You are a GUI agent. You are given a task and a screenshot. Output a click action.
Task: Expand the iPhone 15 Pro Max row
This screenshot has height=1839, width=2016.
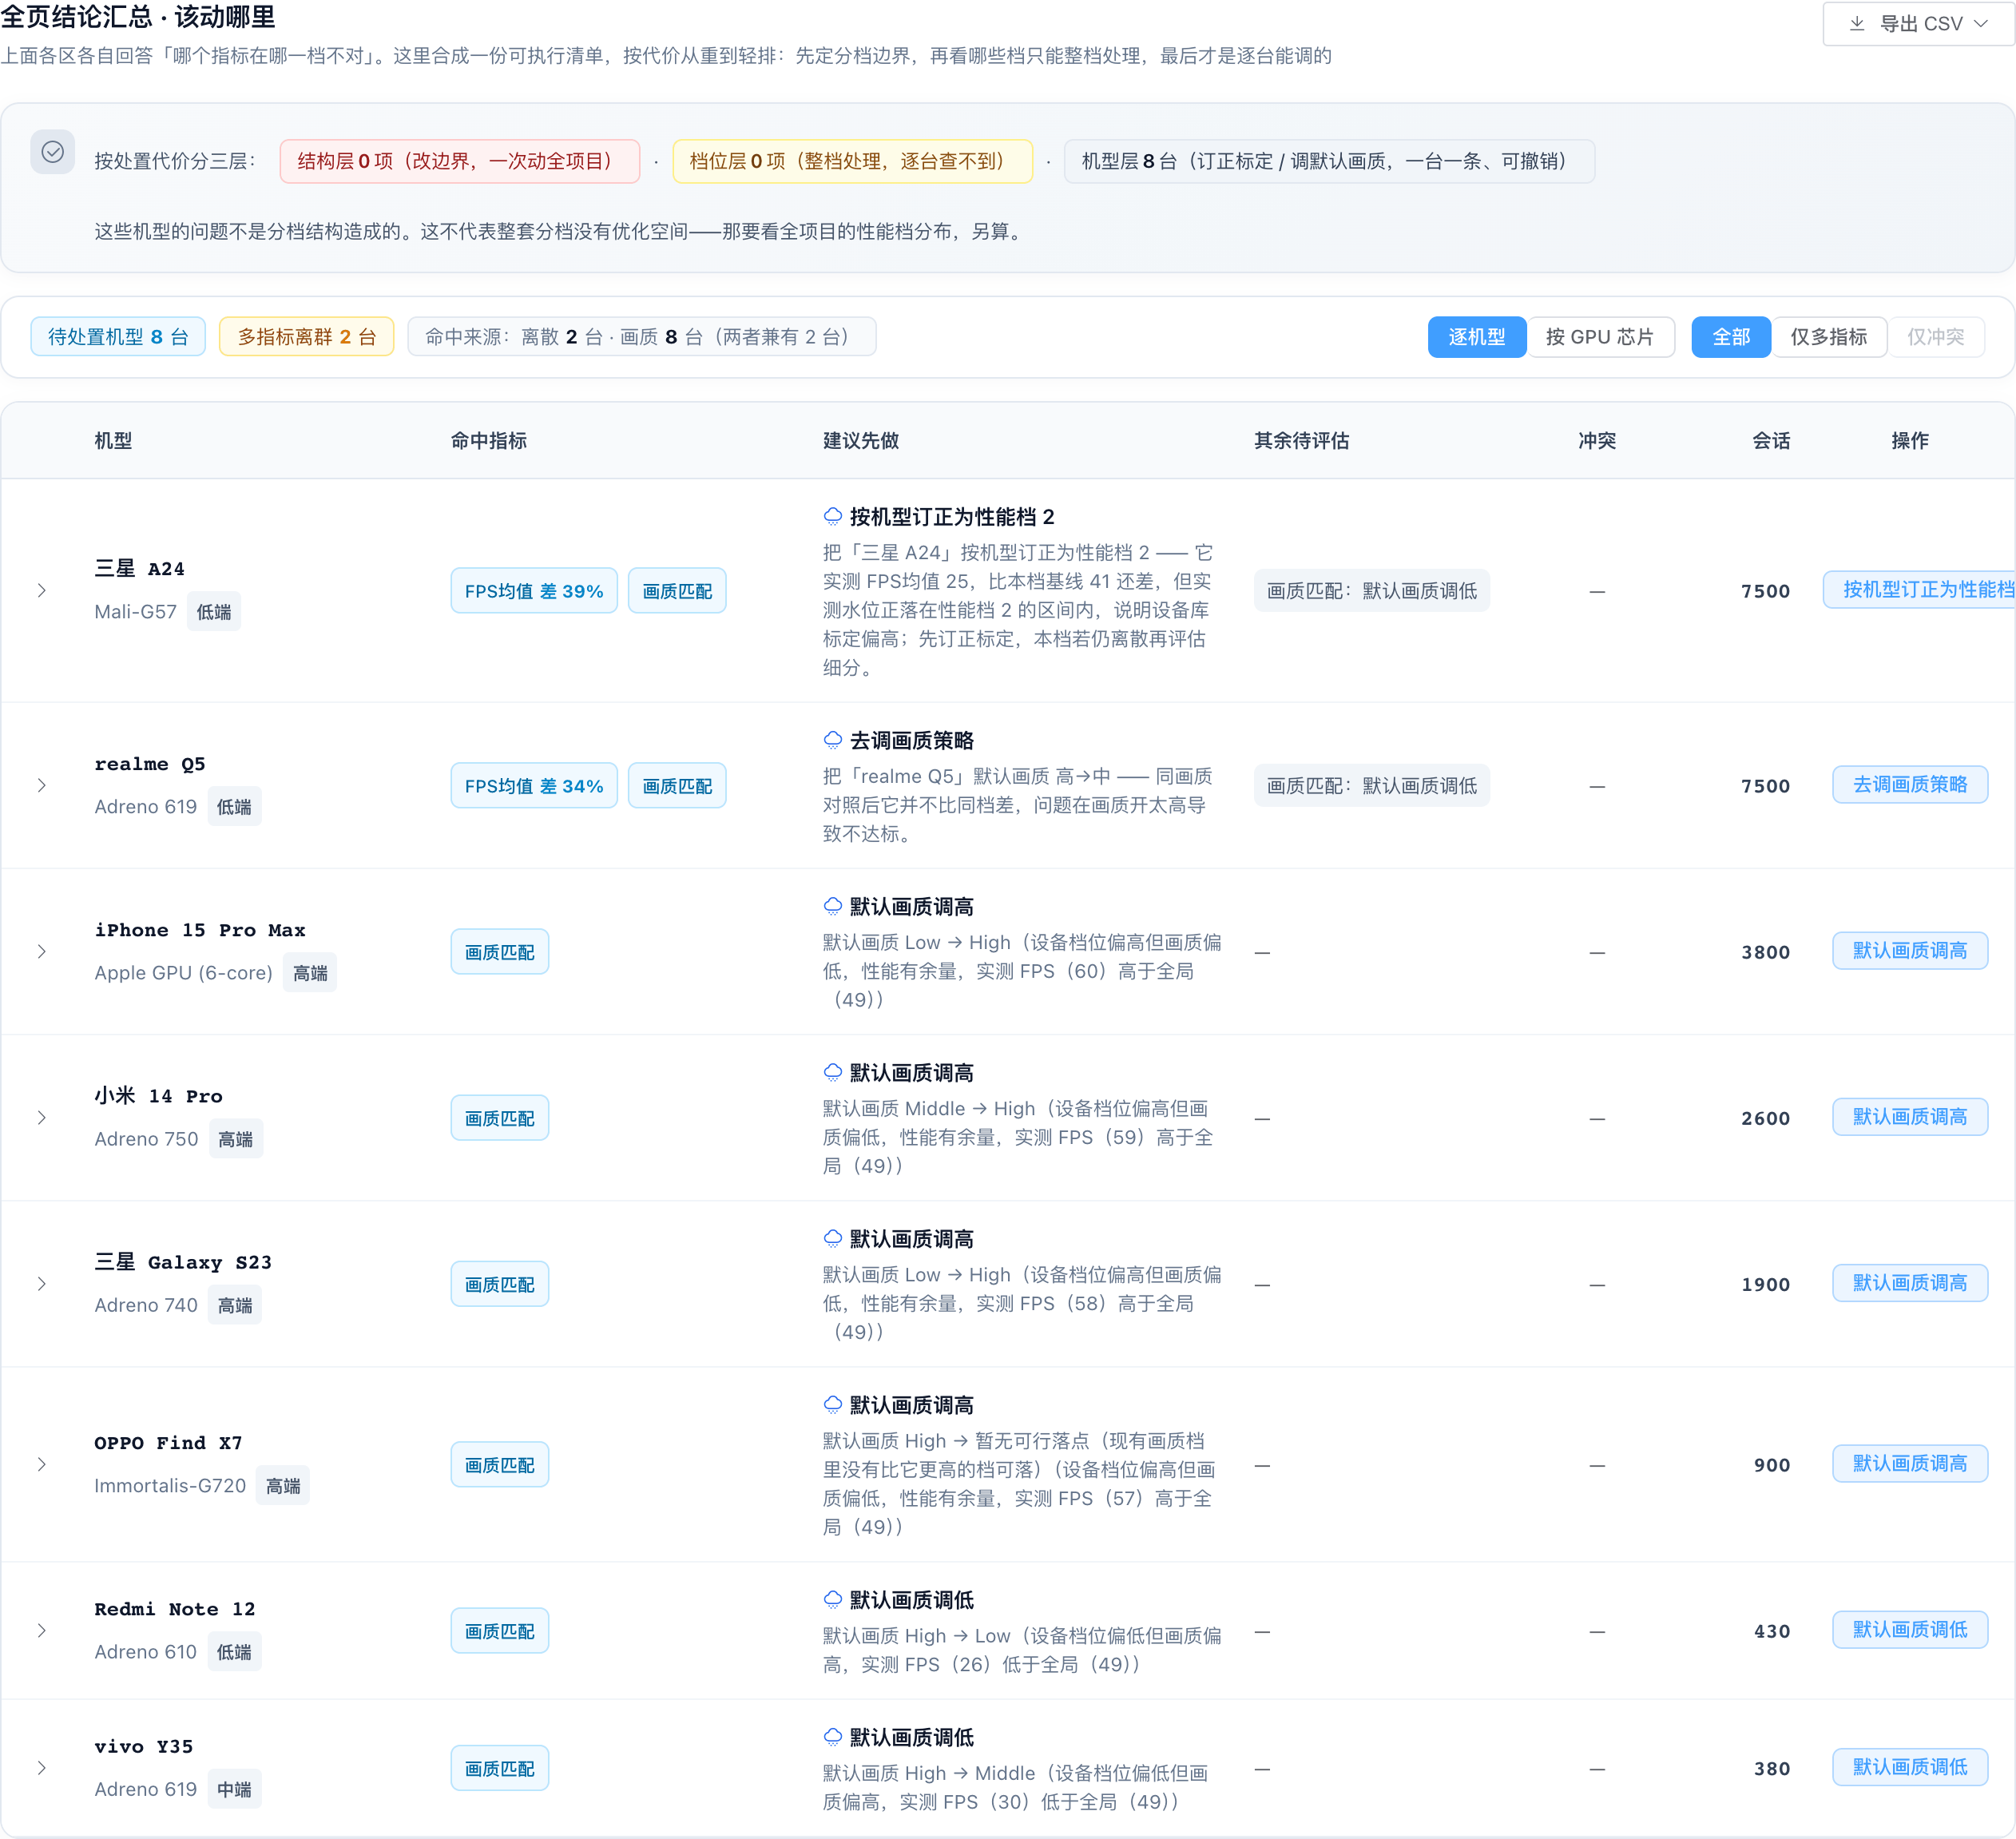[x=42, y=951]
